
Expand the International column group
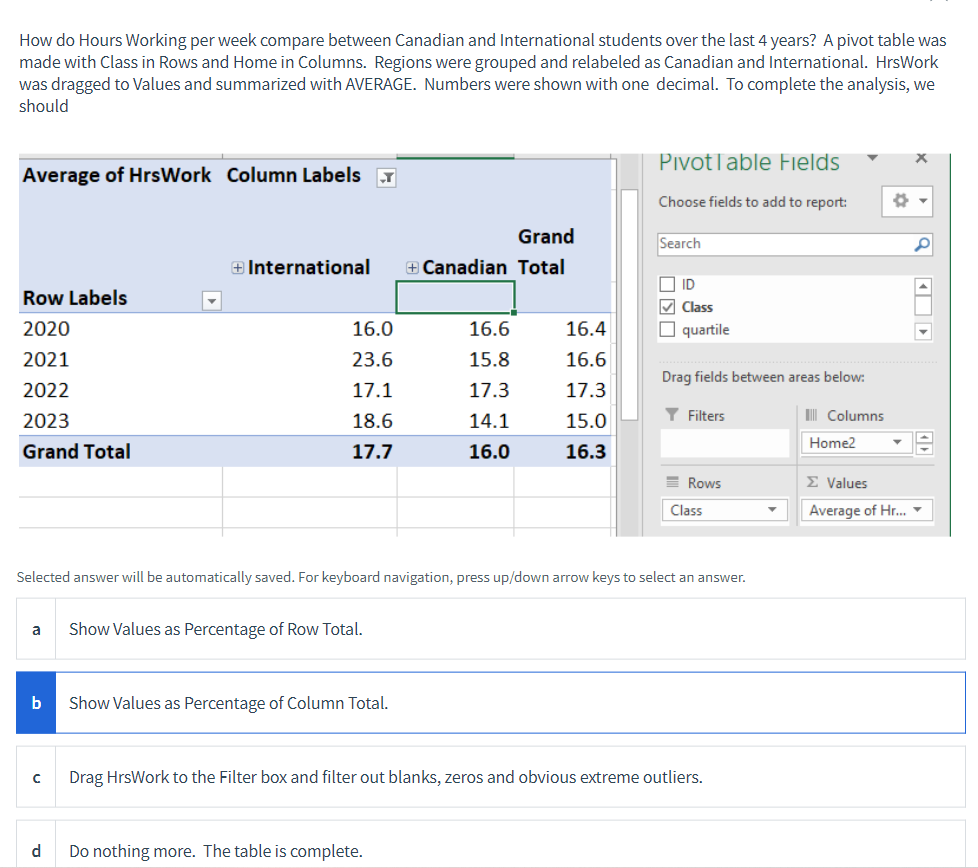click(x=238, y=268)
